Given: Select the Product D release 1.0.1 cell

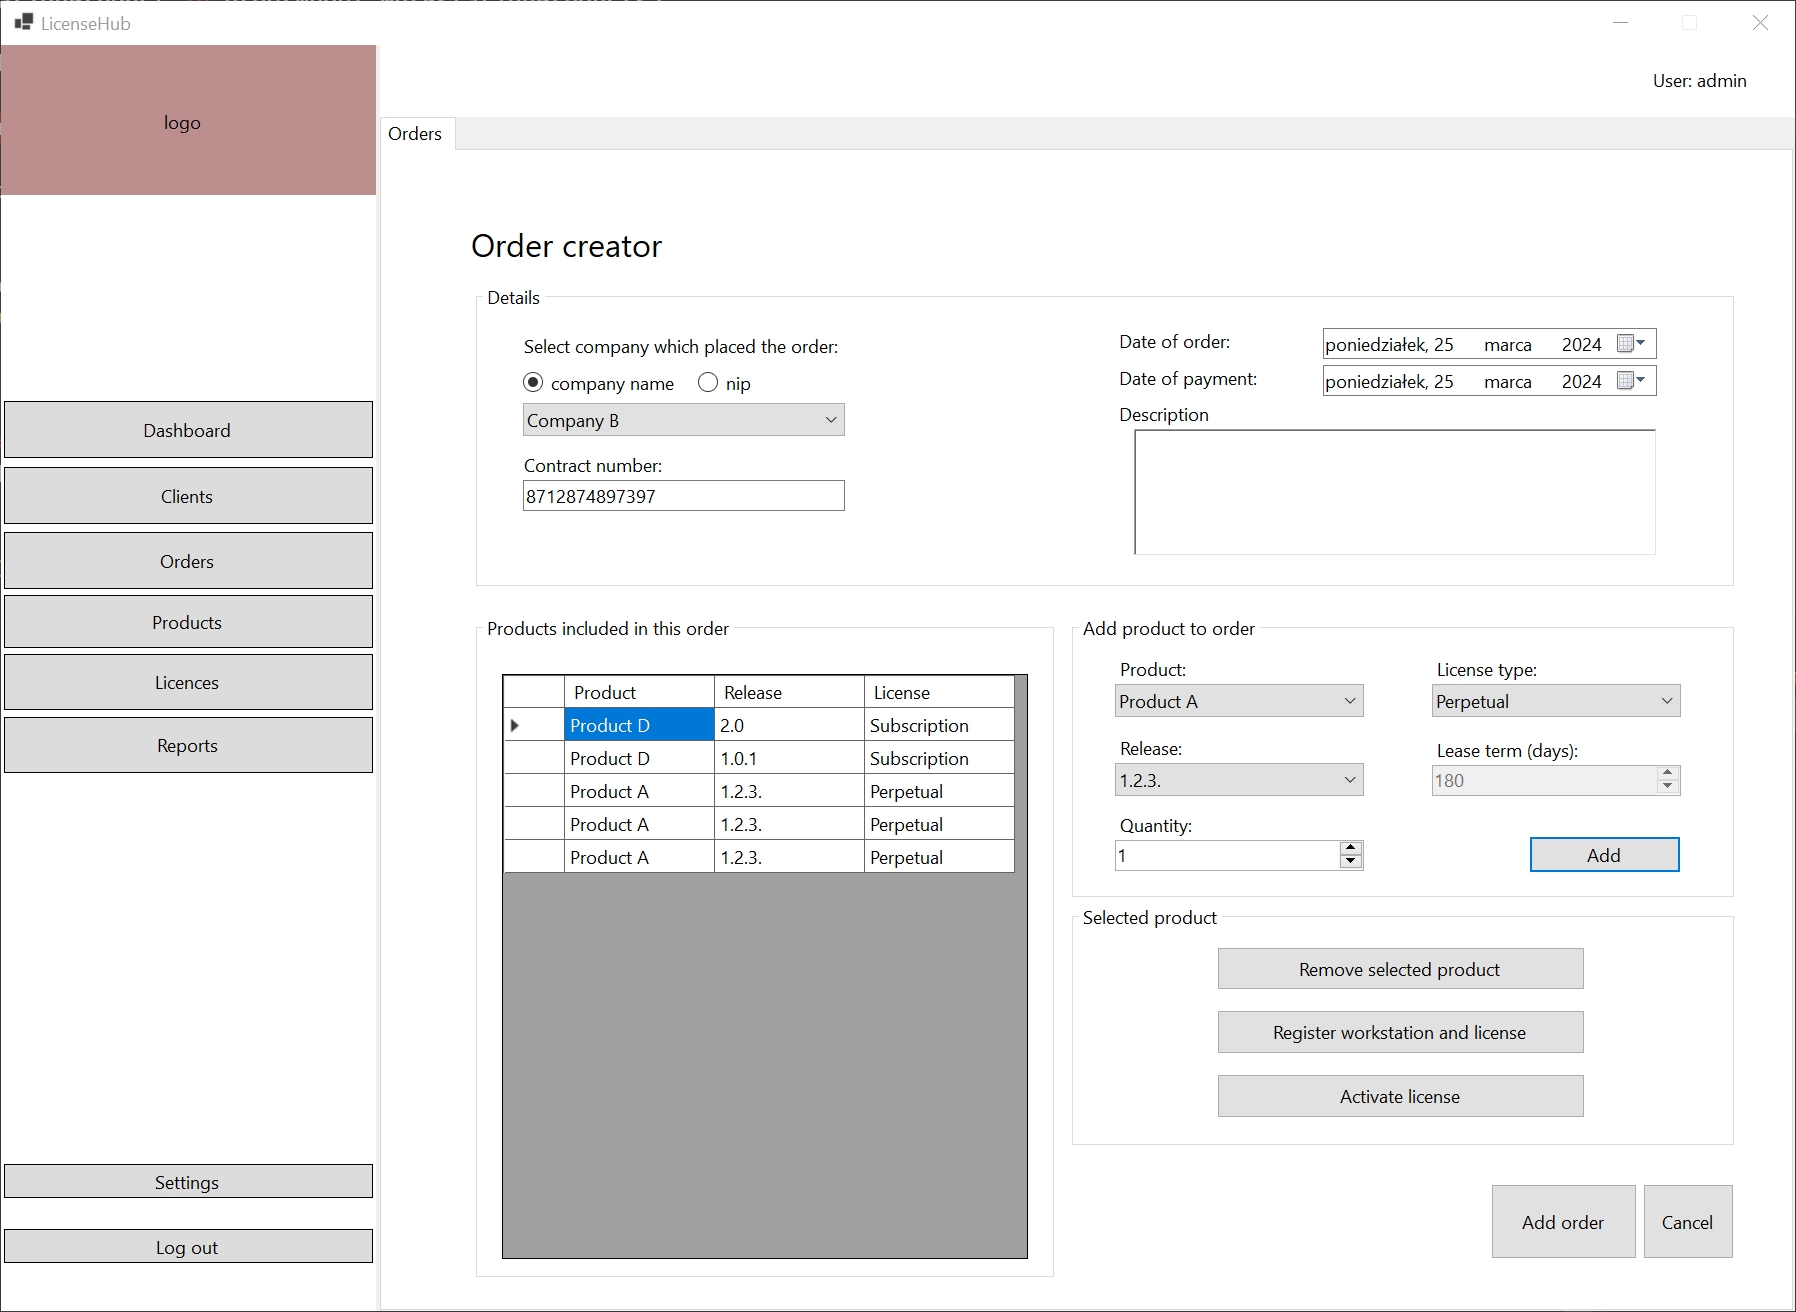Looking at the screenshot, I should [789, 758].
